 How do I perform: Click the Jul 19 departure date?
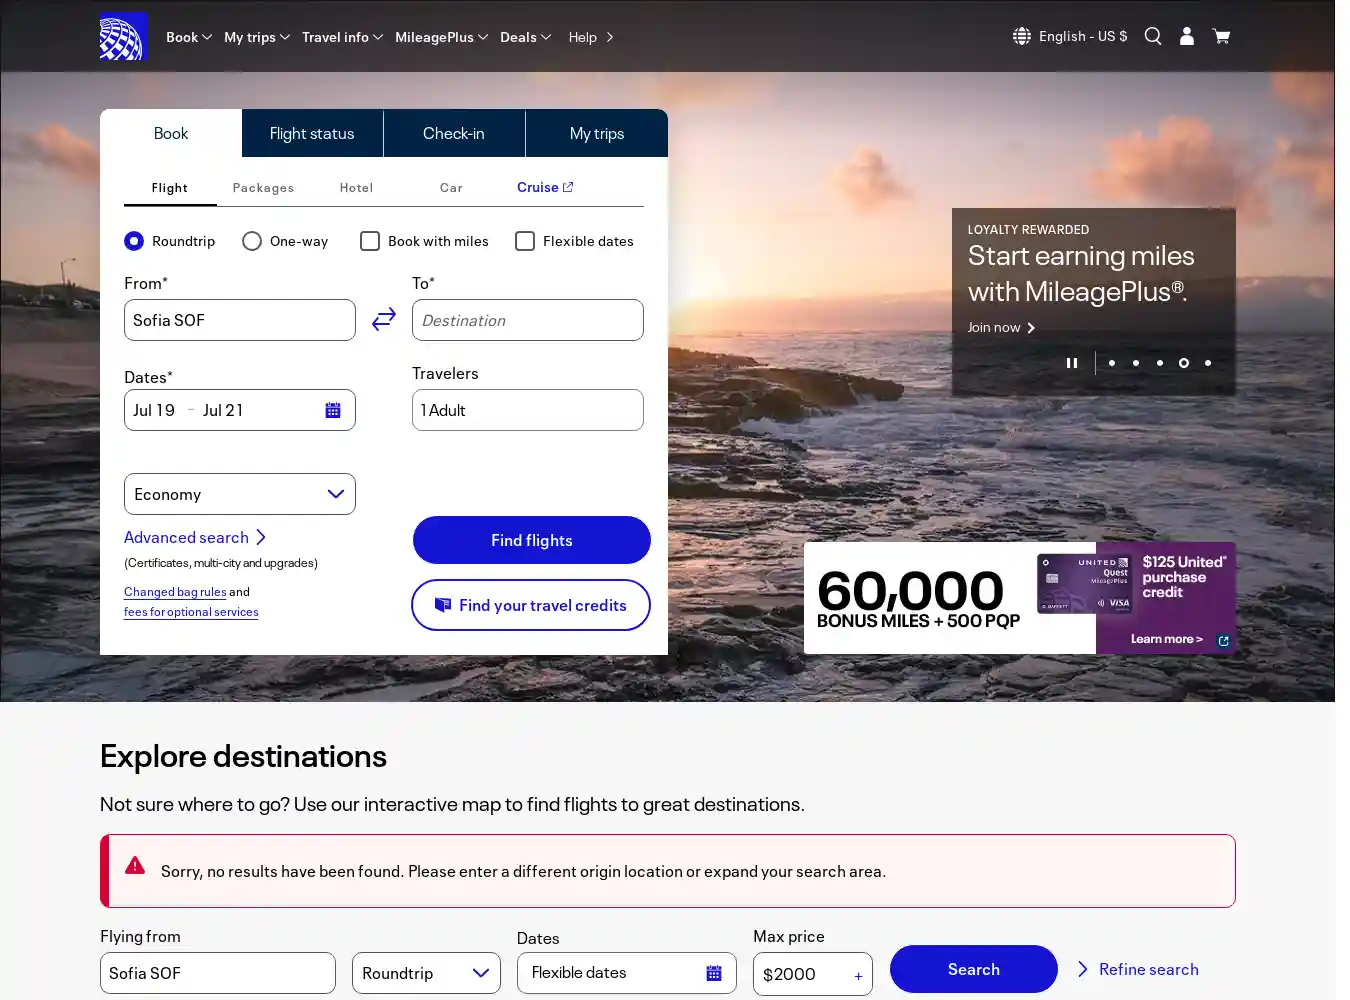pos(154,410)
